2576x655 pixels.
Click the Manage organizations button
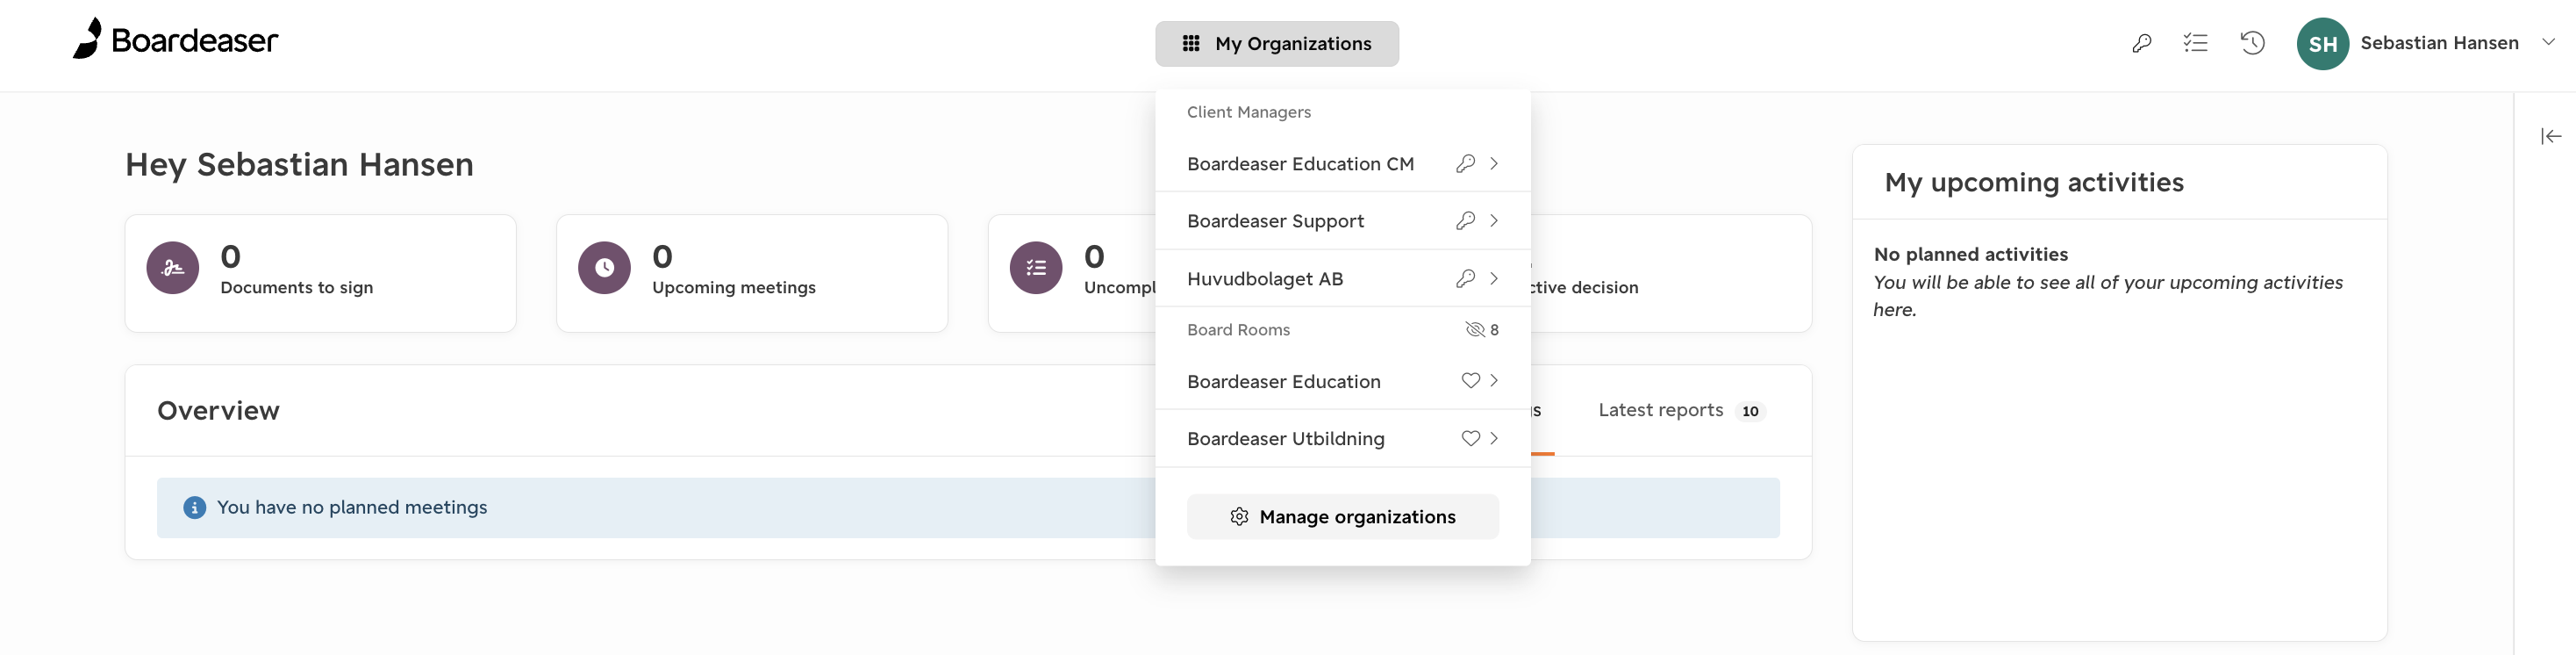pyautogui.click(x=1342, y=516)
